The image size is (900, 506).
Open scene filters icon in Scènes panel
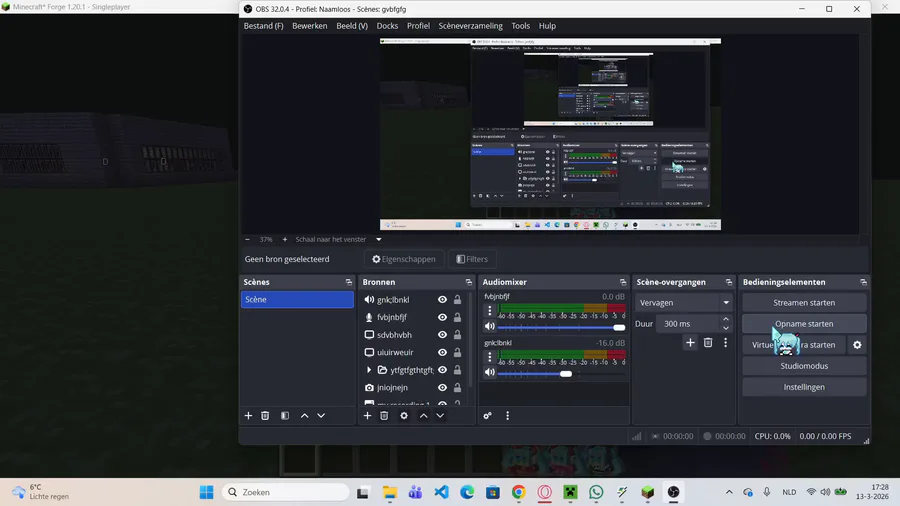[285, 415]
